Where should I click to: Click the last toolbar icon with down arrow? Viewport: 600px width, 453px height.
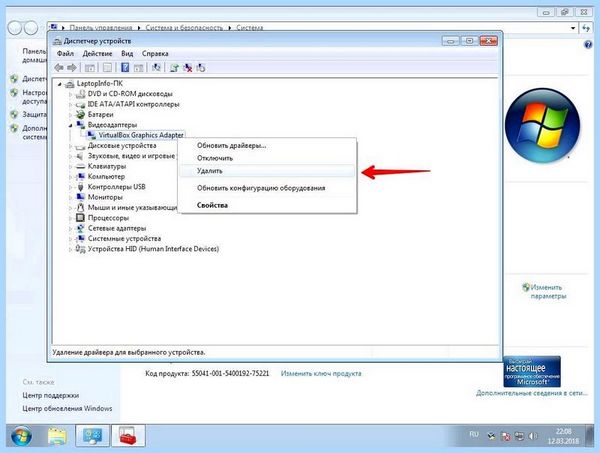[x=201, y=68]
